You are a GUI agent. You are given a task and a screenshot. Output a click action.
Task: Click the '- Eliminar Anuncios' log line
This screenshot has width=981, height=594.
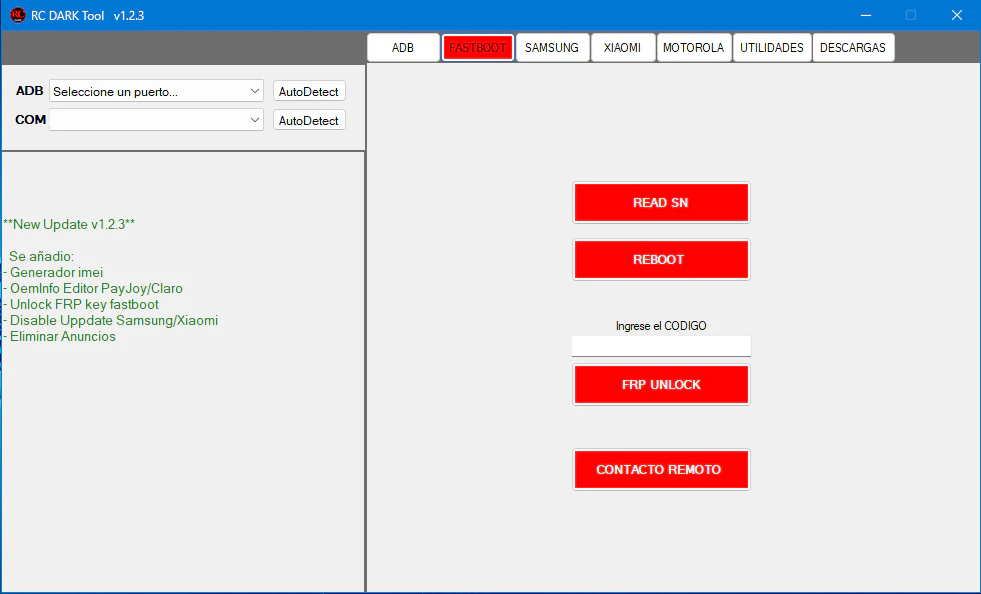[x=59, y=337]
